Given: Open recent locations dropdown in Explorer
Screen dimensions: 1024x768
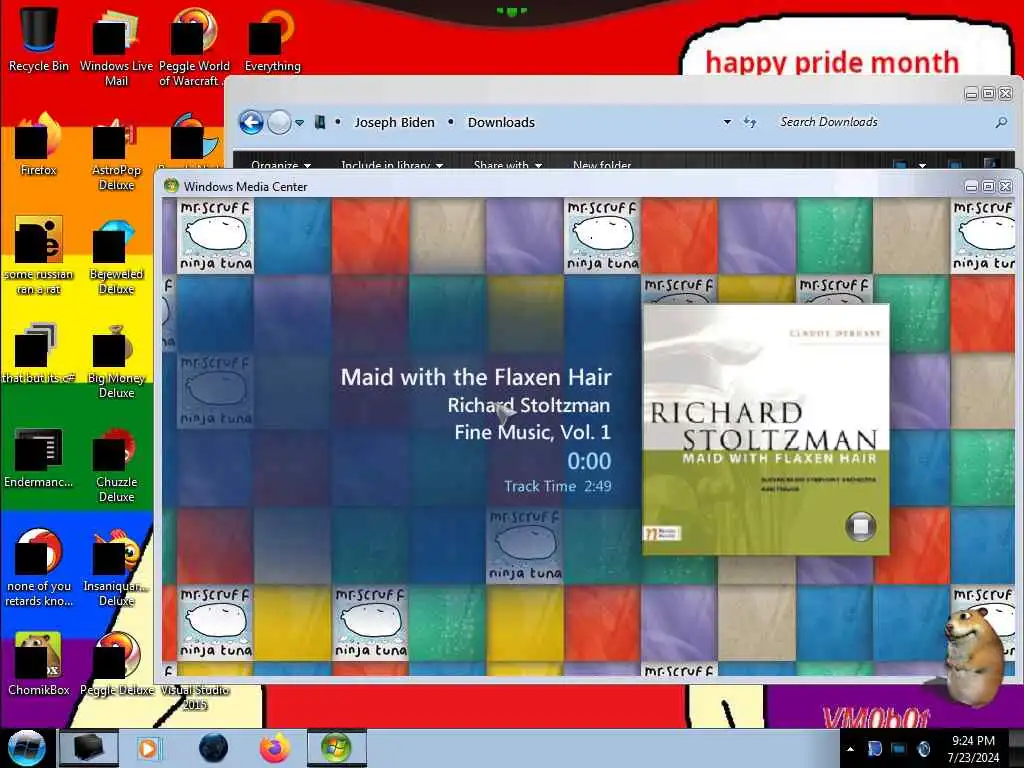Looking at the screenshot, I should coord(299,122).
